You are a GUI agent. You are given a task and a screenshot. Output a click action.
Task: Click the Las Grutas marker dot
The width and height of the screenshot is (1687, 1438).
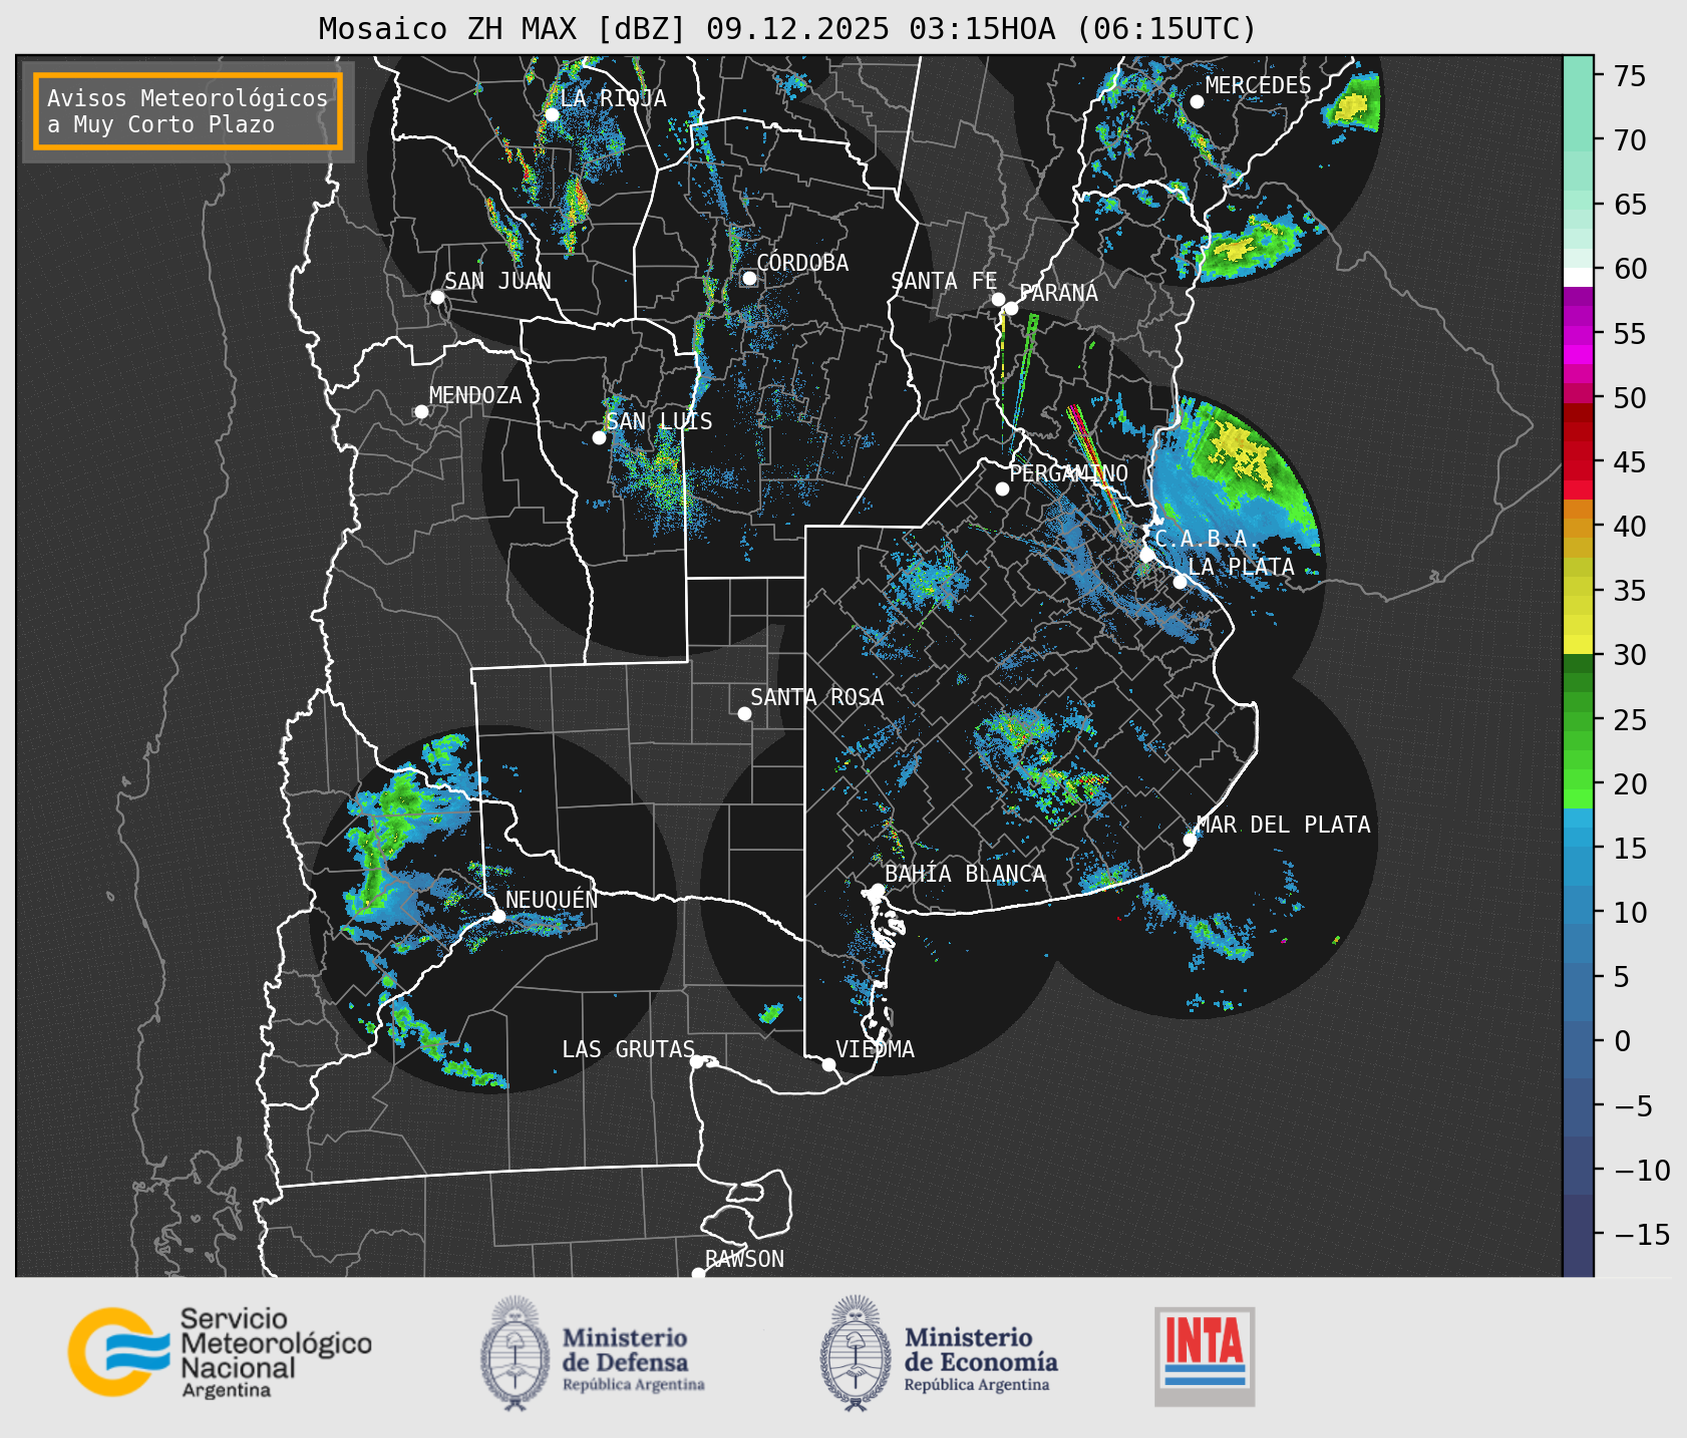[x=697, y=1062]
